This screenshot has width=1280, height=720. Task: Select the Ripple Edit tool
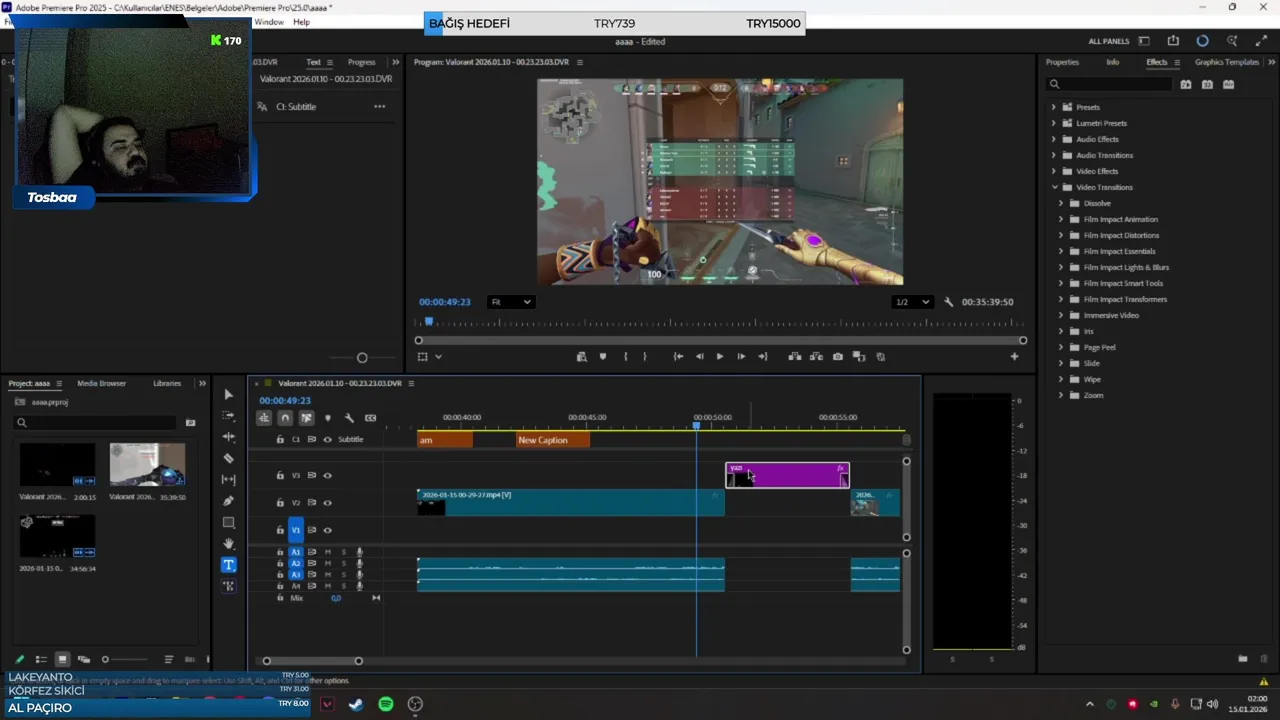(x=228, y=437)
